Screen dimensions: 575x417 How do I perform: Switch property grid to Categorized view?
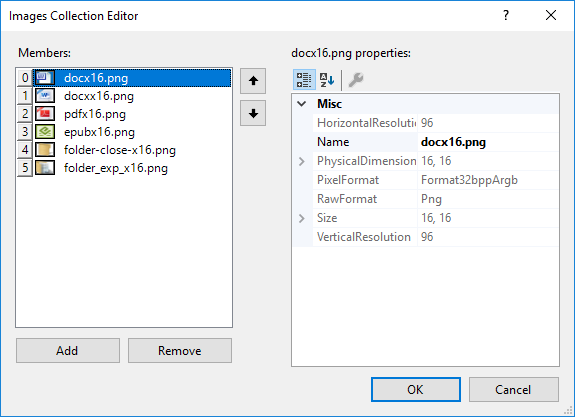pos(304,80)
